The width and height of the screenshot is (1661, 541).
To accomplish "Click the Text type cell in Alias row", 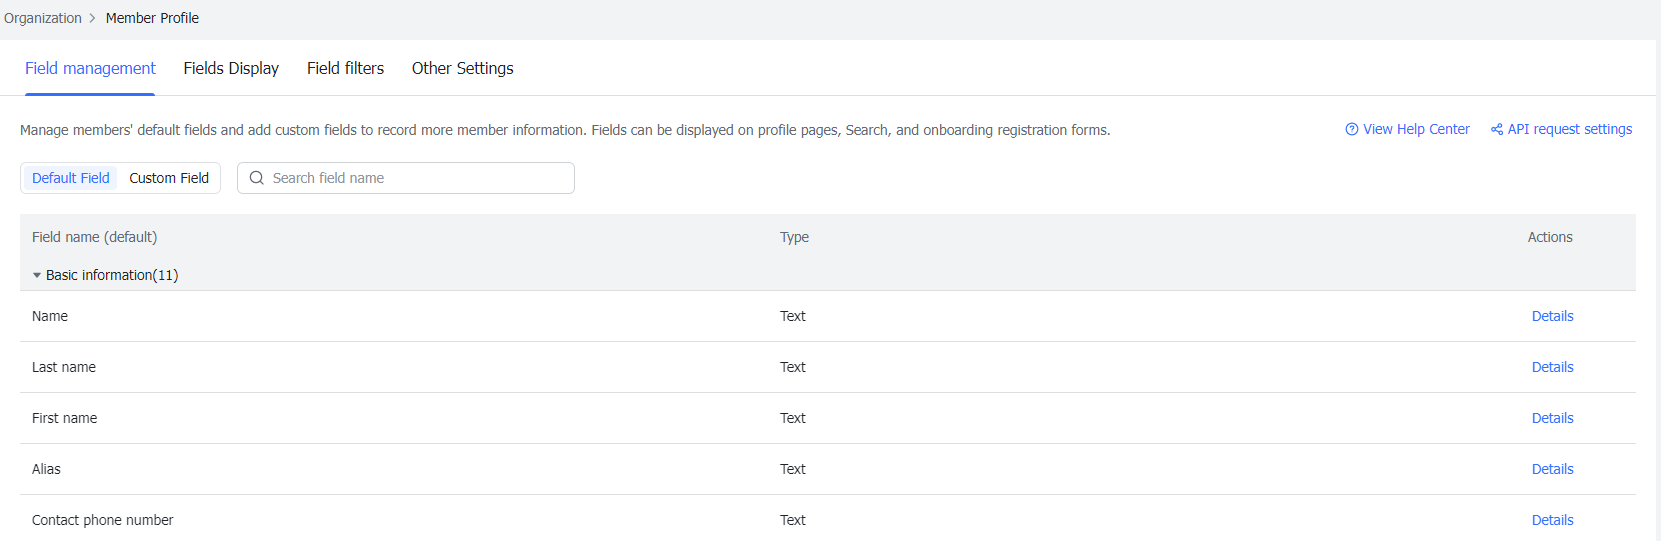I will 793,469.
